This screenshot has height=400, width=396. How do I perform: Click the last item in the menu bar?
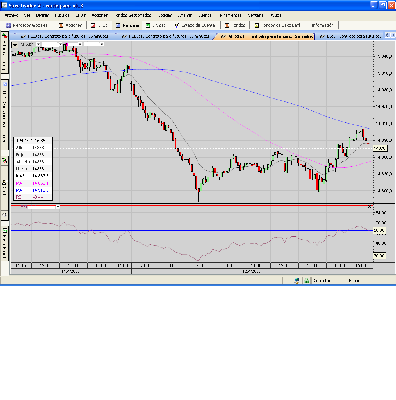click(x=276, y=15)
